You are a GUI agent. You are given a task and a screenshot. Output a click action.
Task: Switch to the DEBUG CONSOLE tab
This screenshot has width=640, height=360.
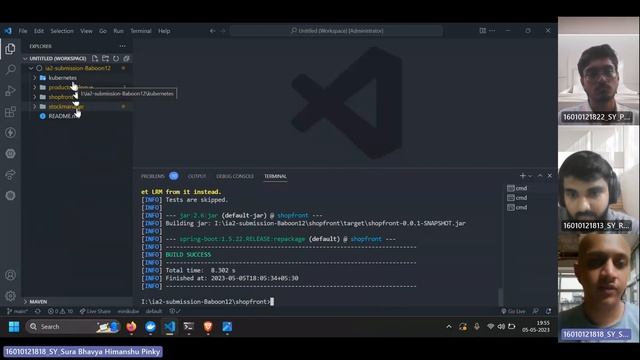click(x=235, y=176)
